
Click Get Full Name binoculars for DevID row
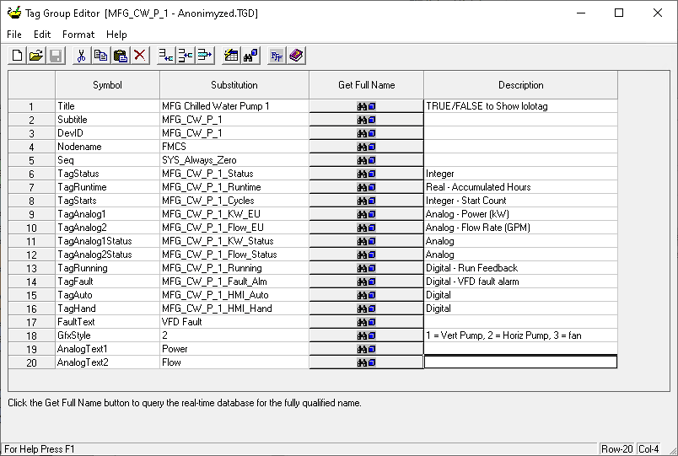(x=366, y=133)
